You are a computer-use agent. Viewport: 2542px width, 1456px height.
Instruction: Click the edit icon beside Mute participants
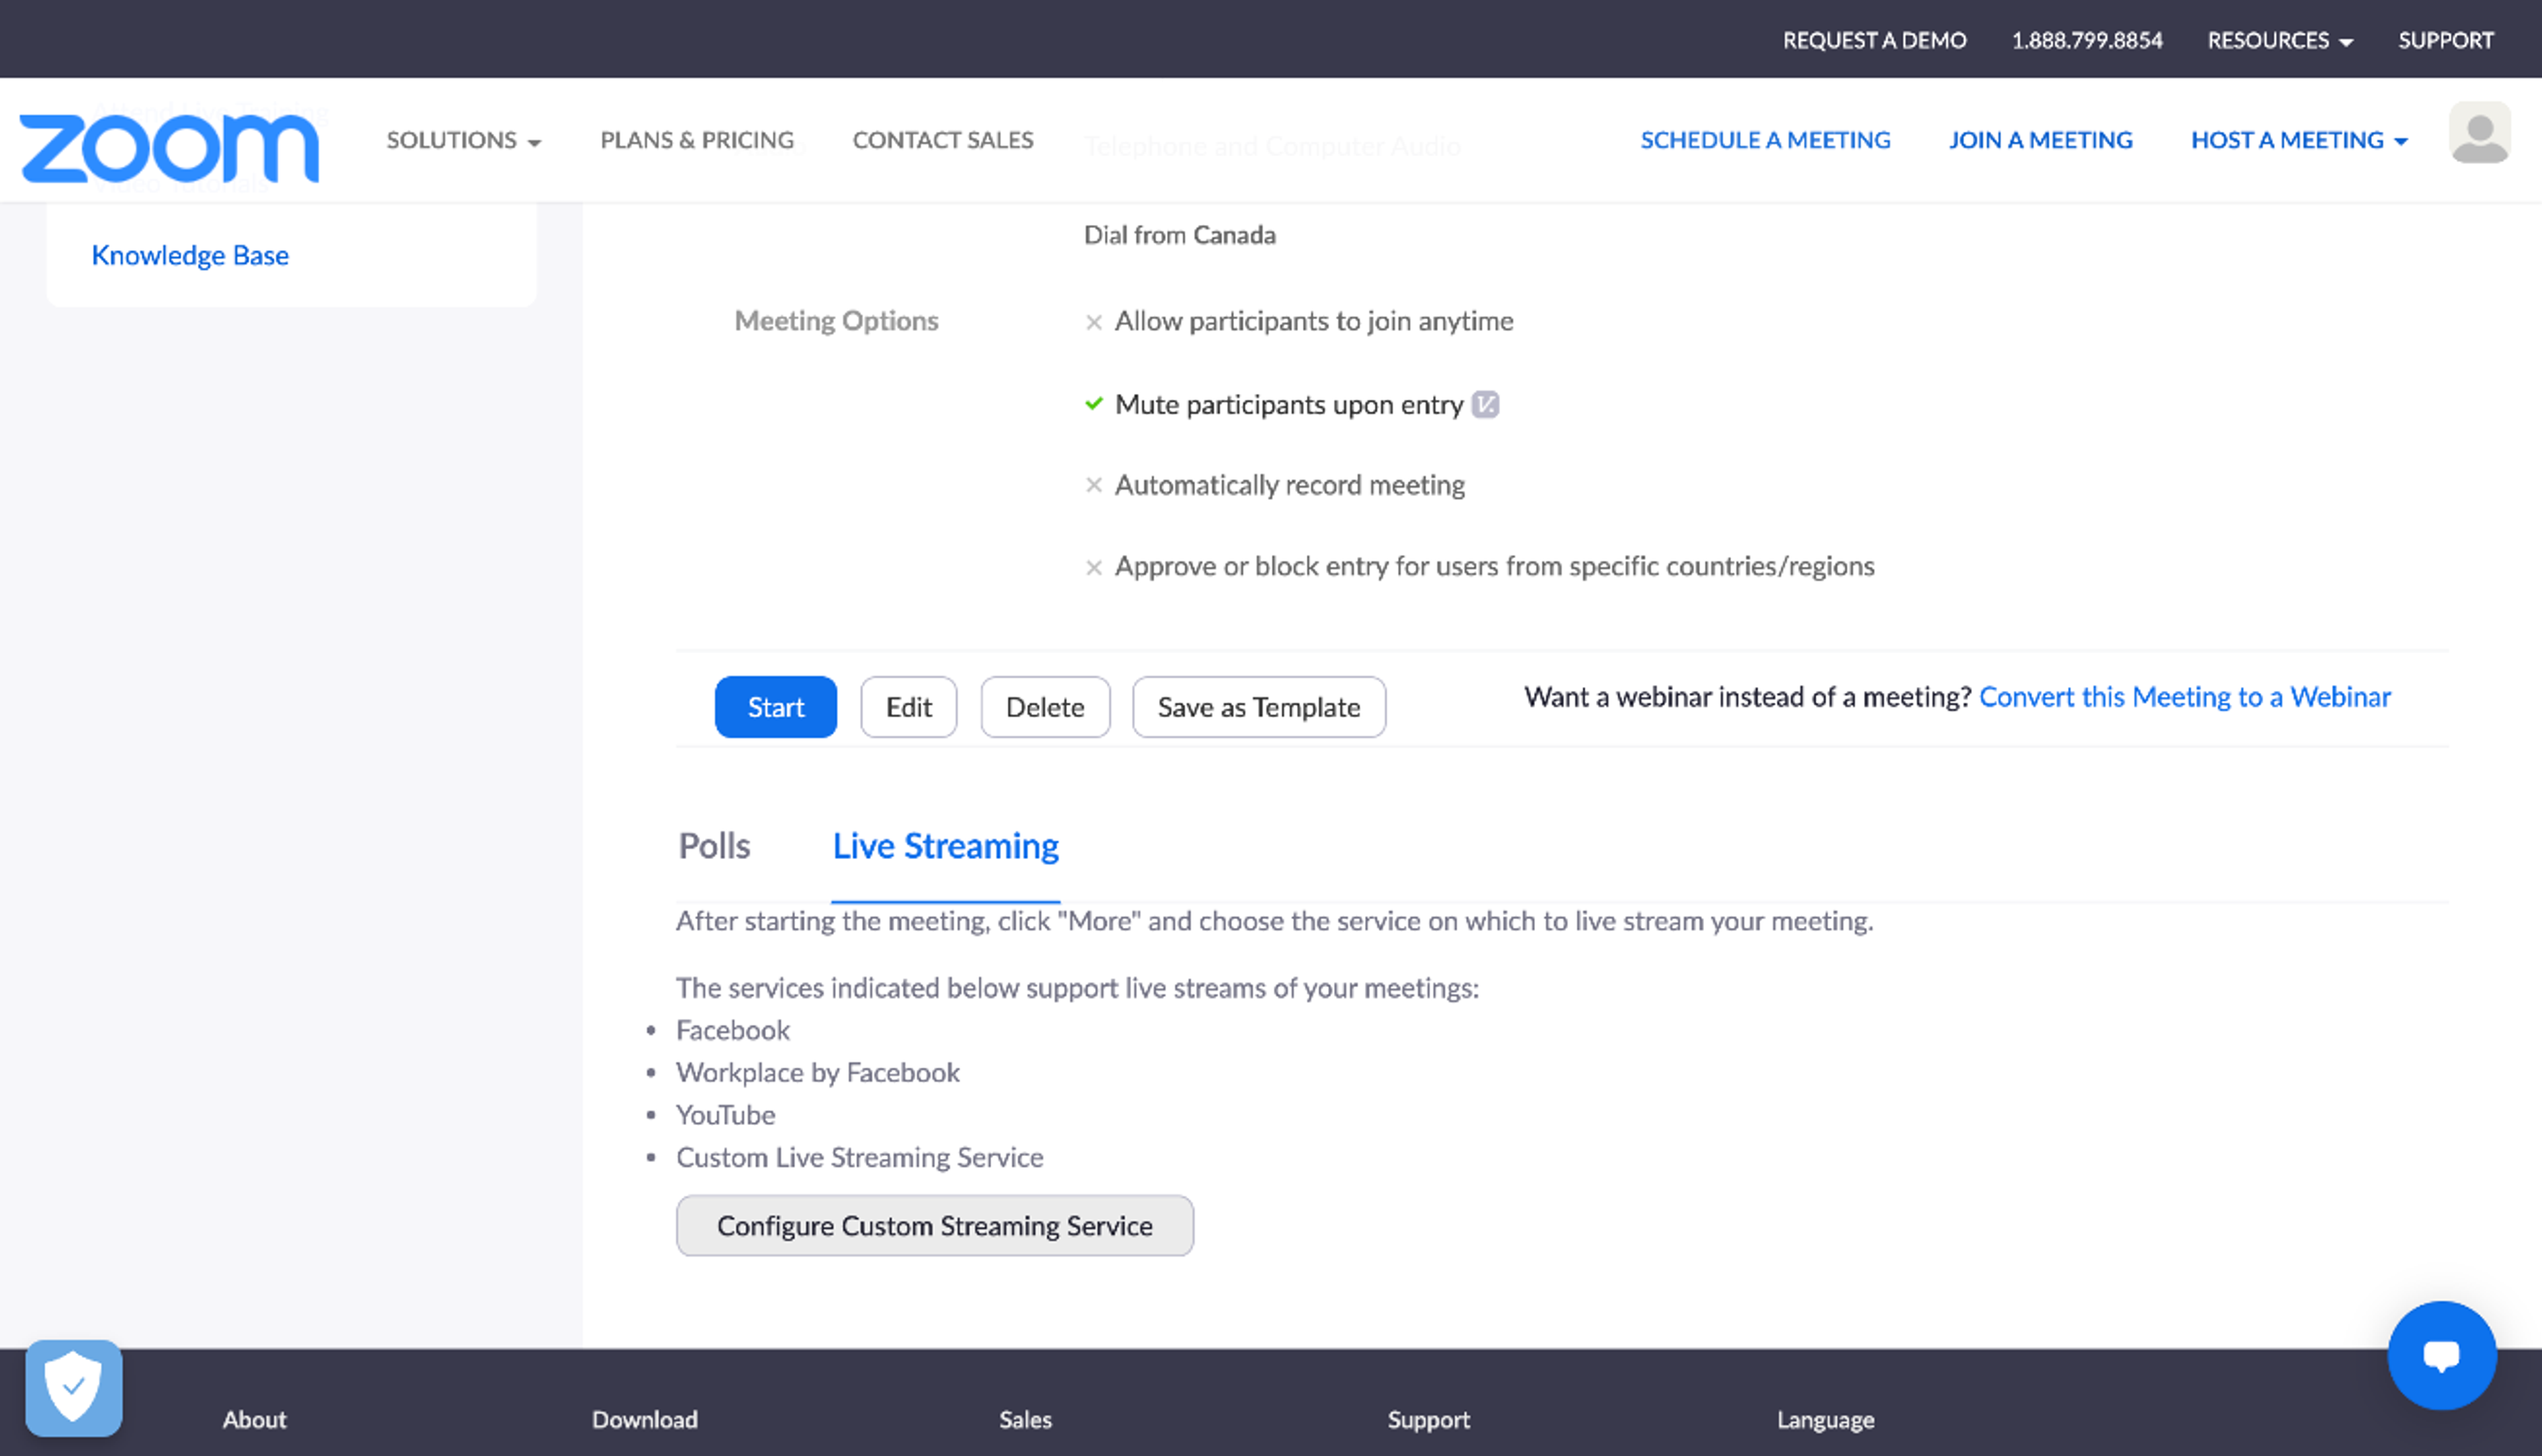[x=1485, y=404]
